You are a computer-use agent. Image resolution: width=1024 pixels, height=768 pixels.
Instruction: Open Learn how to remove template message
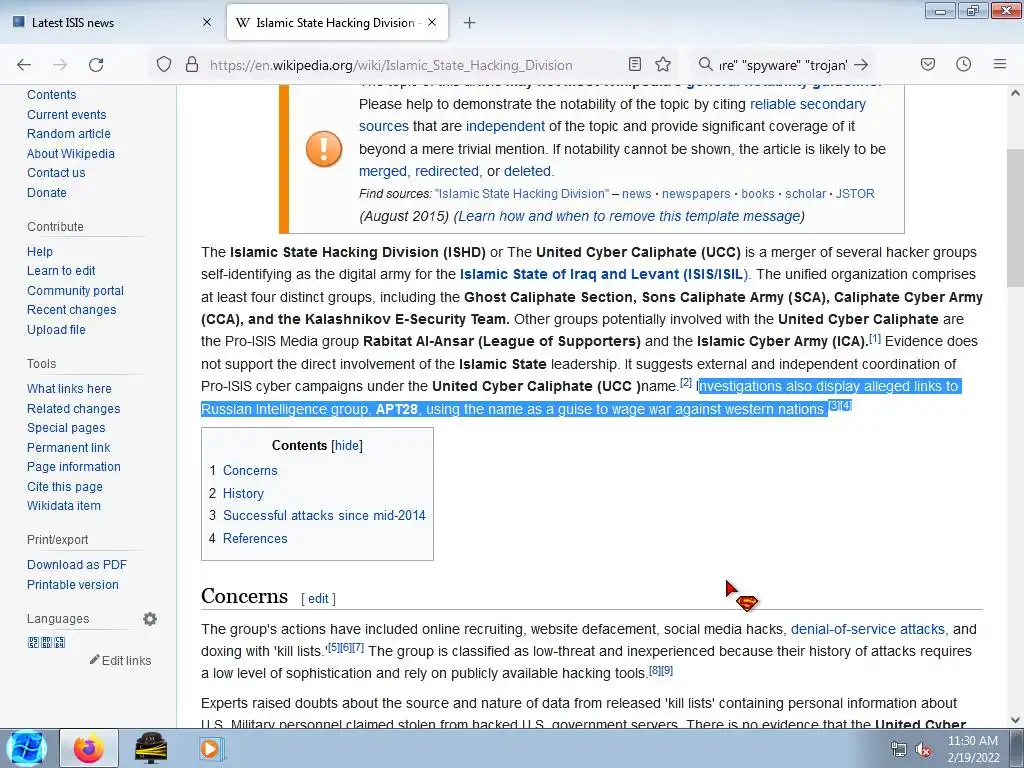(x=629, y=216)
